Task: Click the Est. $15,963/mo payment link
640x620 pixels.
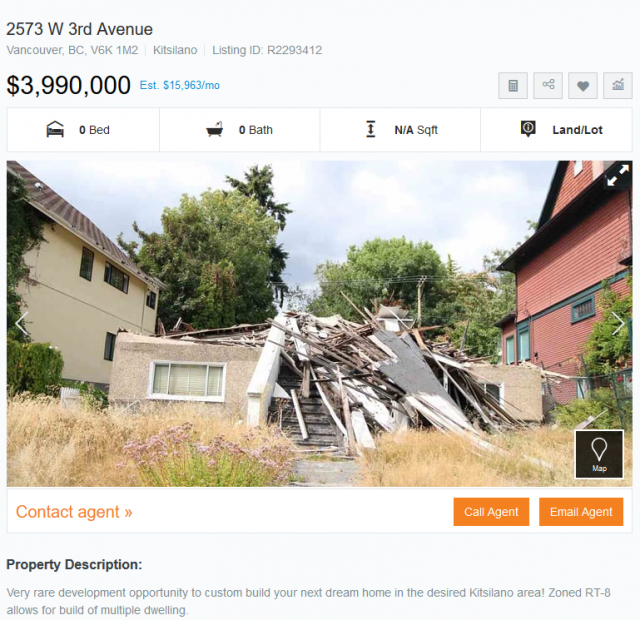Action: [x=180, y=85]
